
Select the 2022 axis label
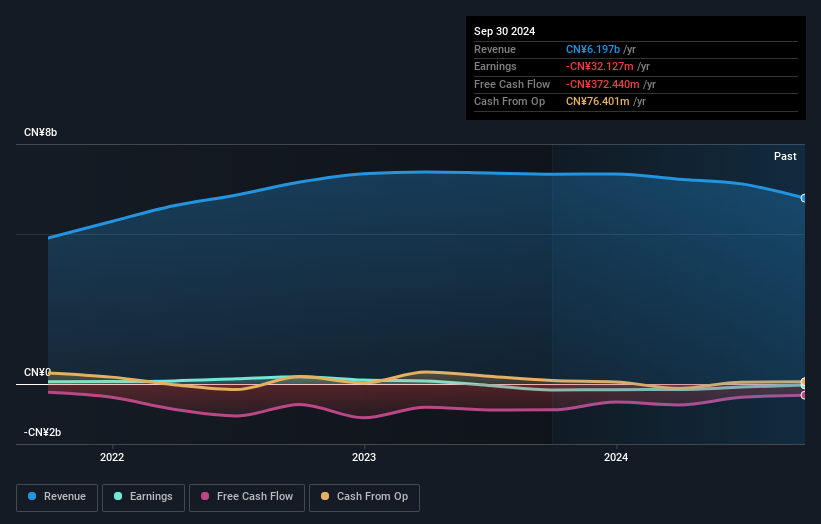112,457
